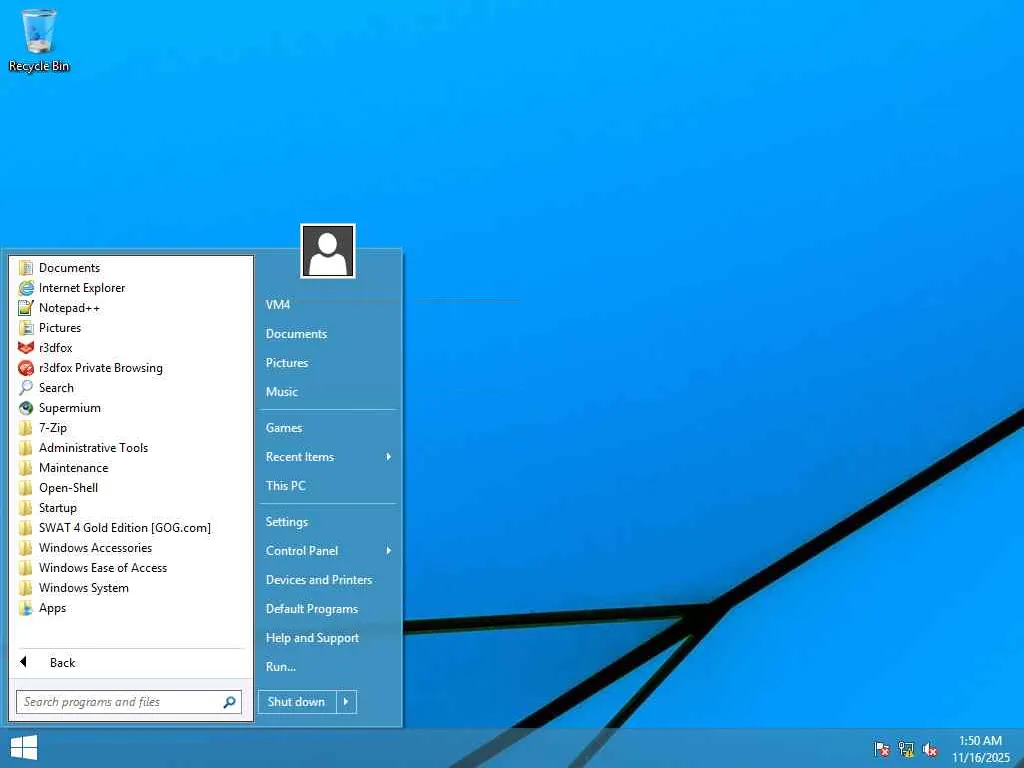Open Notepad++ via its icon
The width and height of the screenshot is (1024, 768).
point(26,308)
